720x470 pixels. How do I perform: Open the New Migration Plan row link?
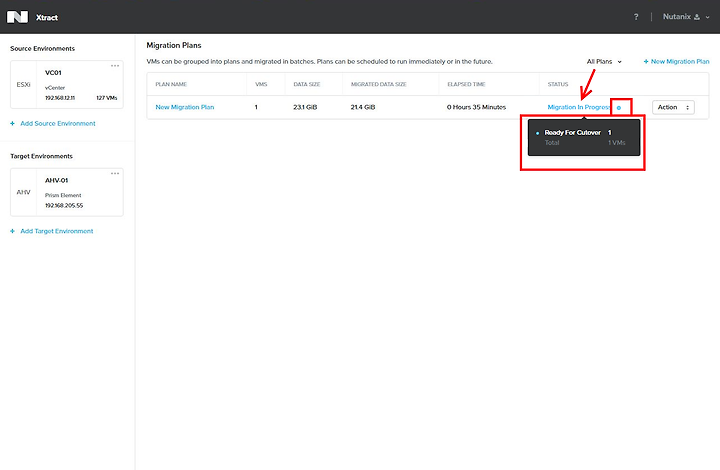click(185, 107)
